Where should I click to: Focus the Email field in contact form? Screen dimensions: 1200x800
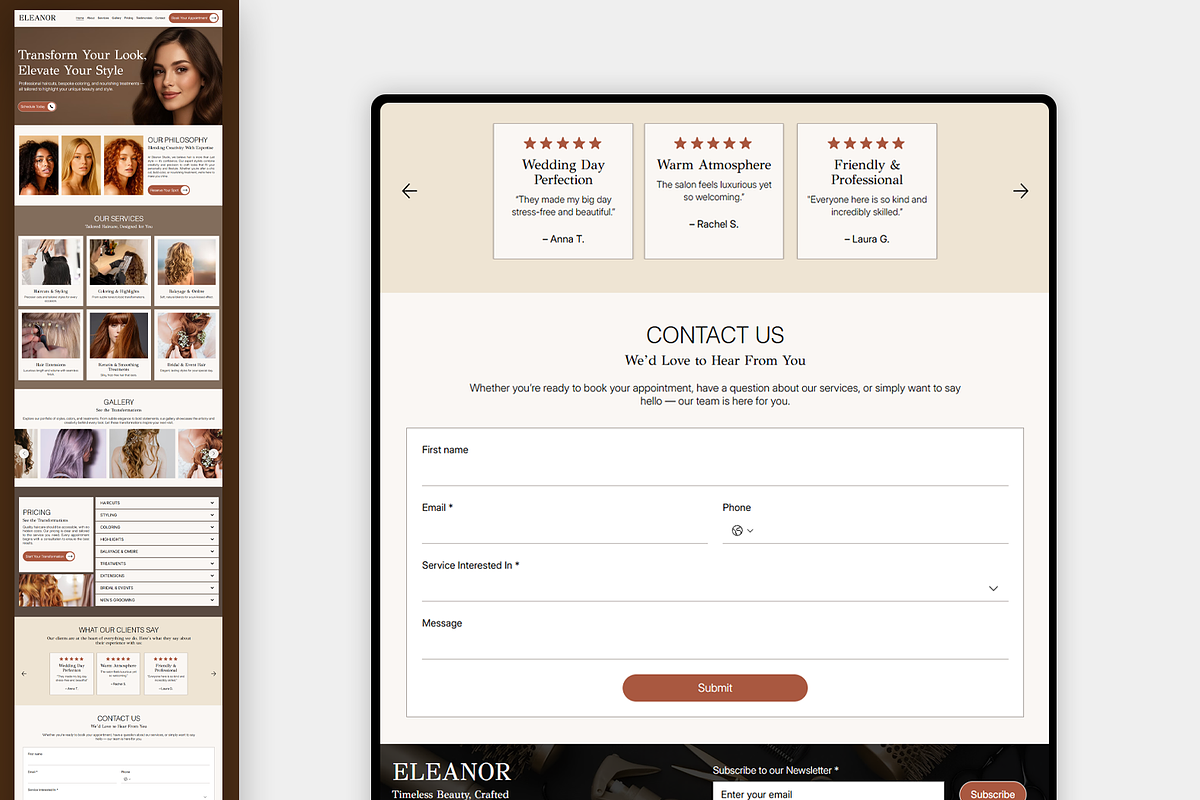565,531
